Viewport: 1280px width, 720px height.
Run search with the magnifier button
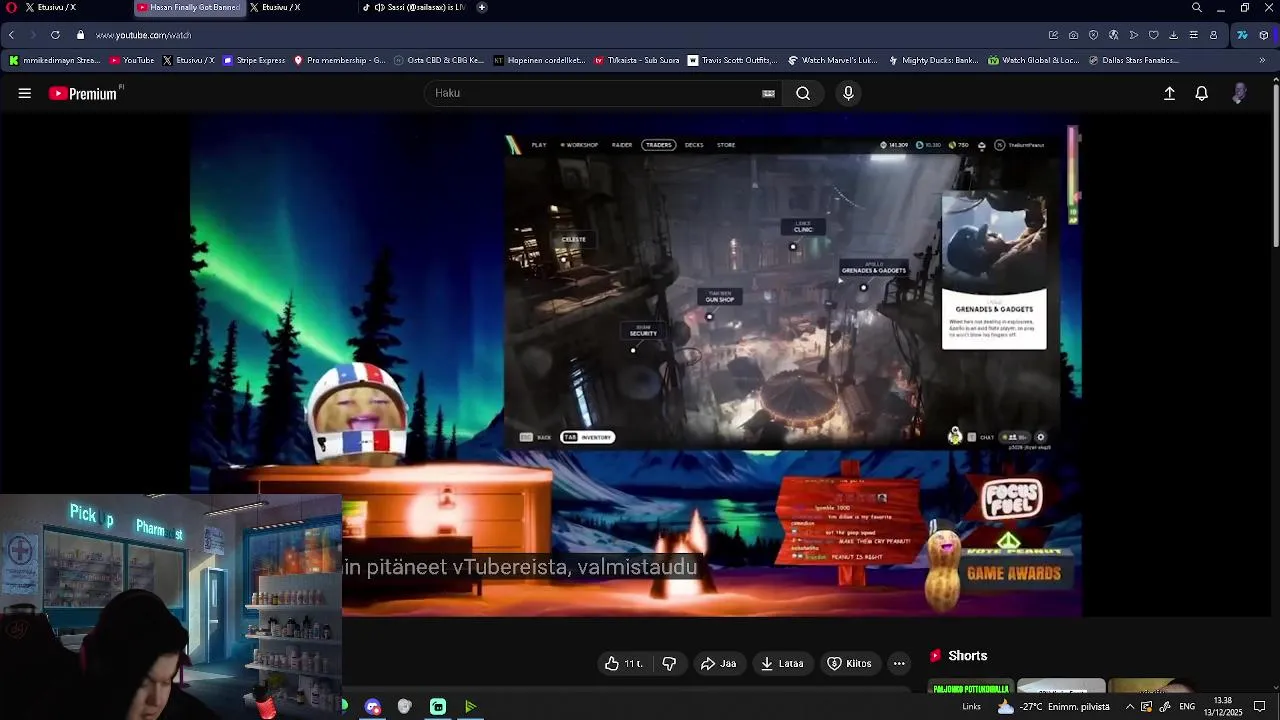803,93
